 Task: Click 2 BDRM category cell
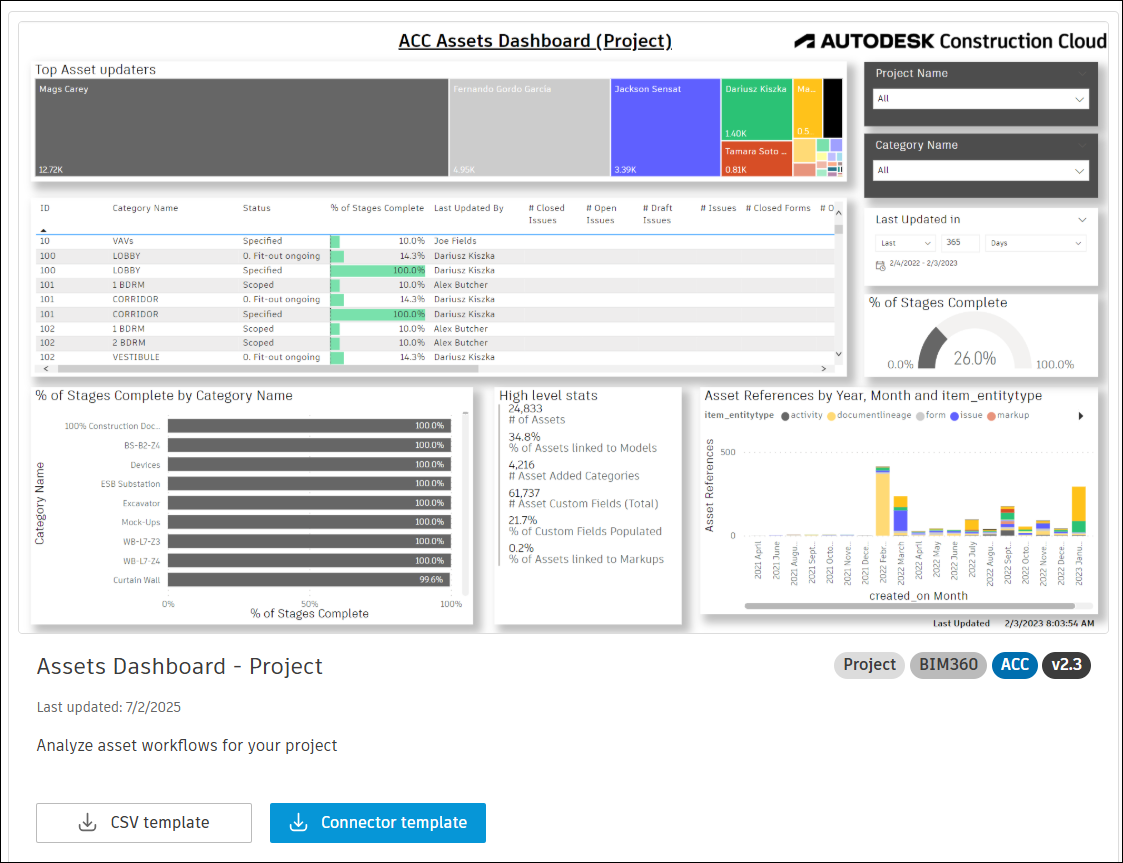[x=129, y=343]
